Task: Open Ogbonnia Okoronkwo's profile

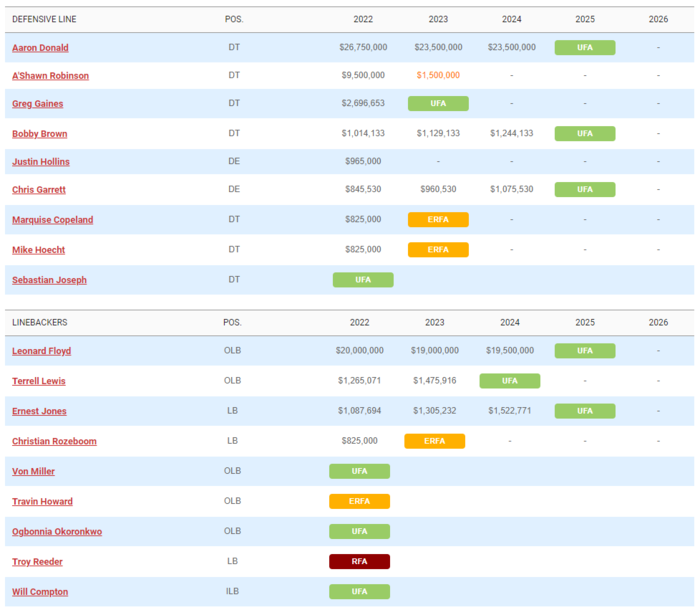Action: pyautogui.click(x=57, y=532)
